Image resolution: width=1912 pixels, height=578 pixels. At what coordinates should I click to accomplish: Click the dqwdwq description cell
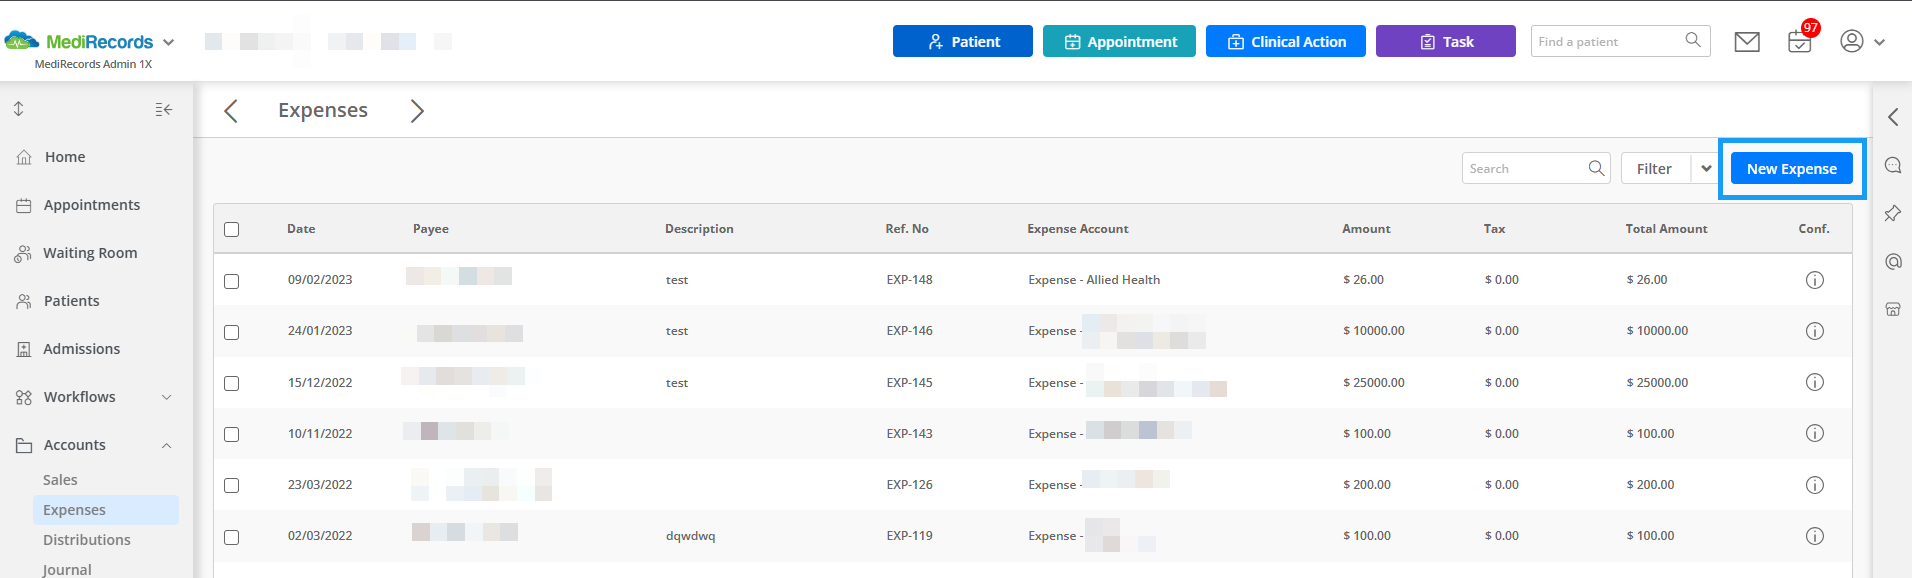click(x=690, y=536)
